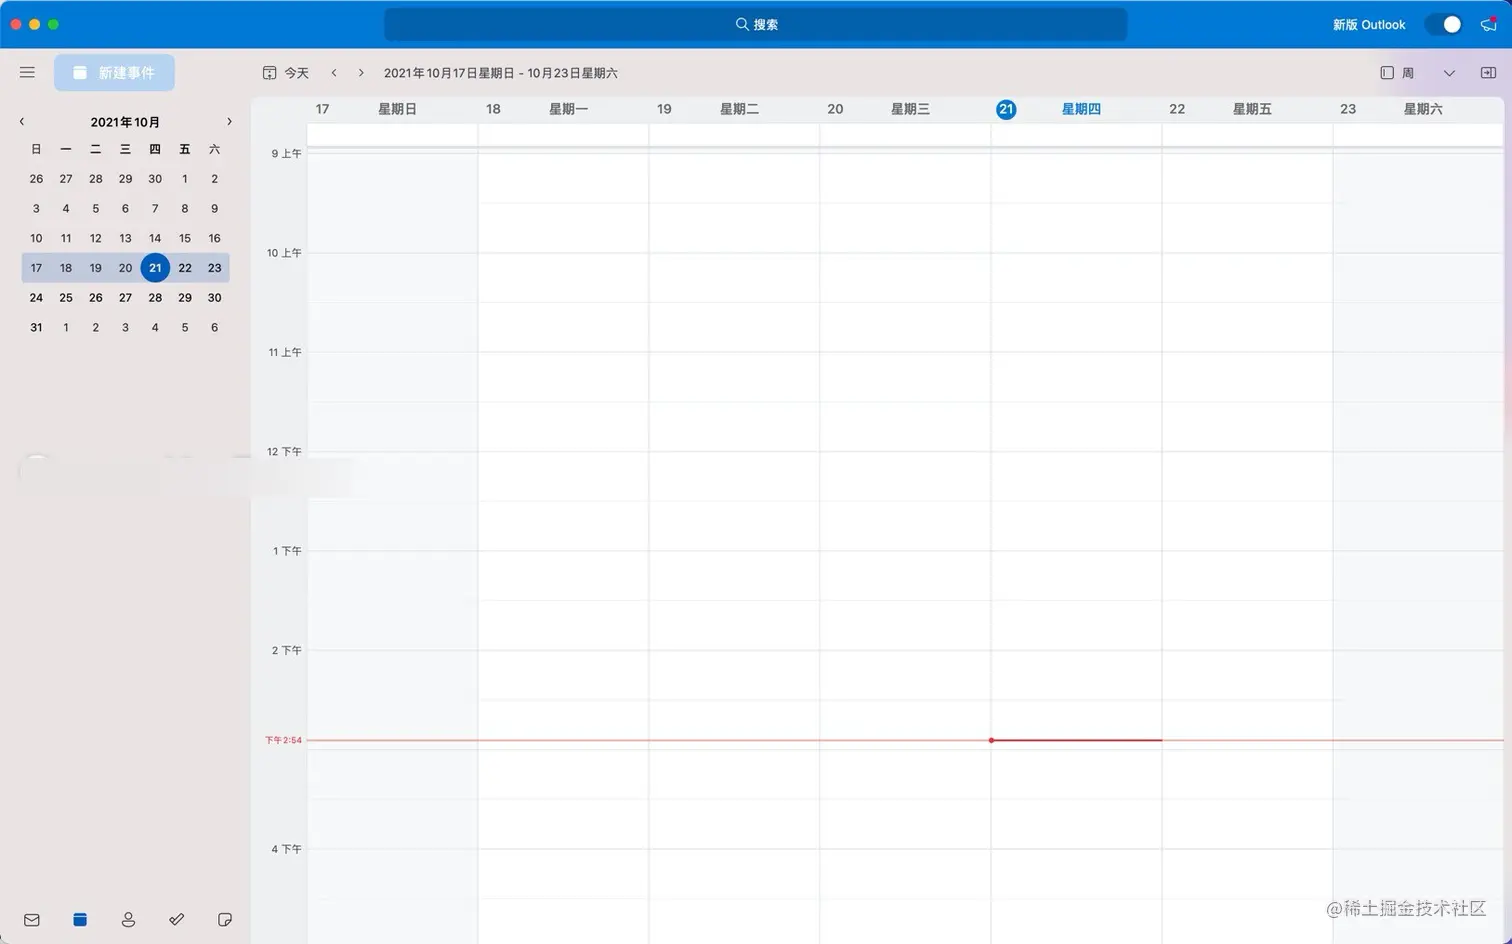Screen dimensions: 1512x944
Task: Go to previous week arrow in toolbar
Action: click(334, 73)
